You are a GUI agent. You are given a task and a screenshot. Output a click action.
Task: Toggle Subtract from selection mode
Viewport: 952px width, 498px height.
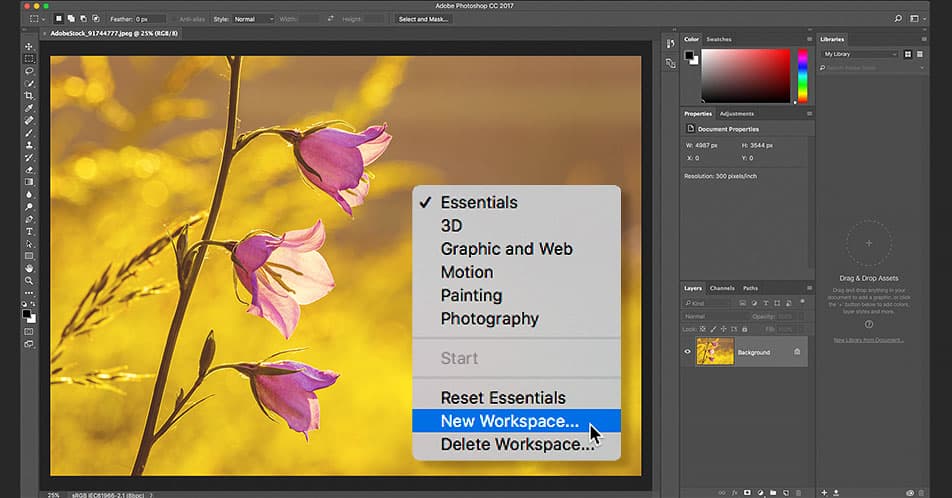pos(83,19)
